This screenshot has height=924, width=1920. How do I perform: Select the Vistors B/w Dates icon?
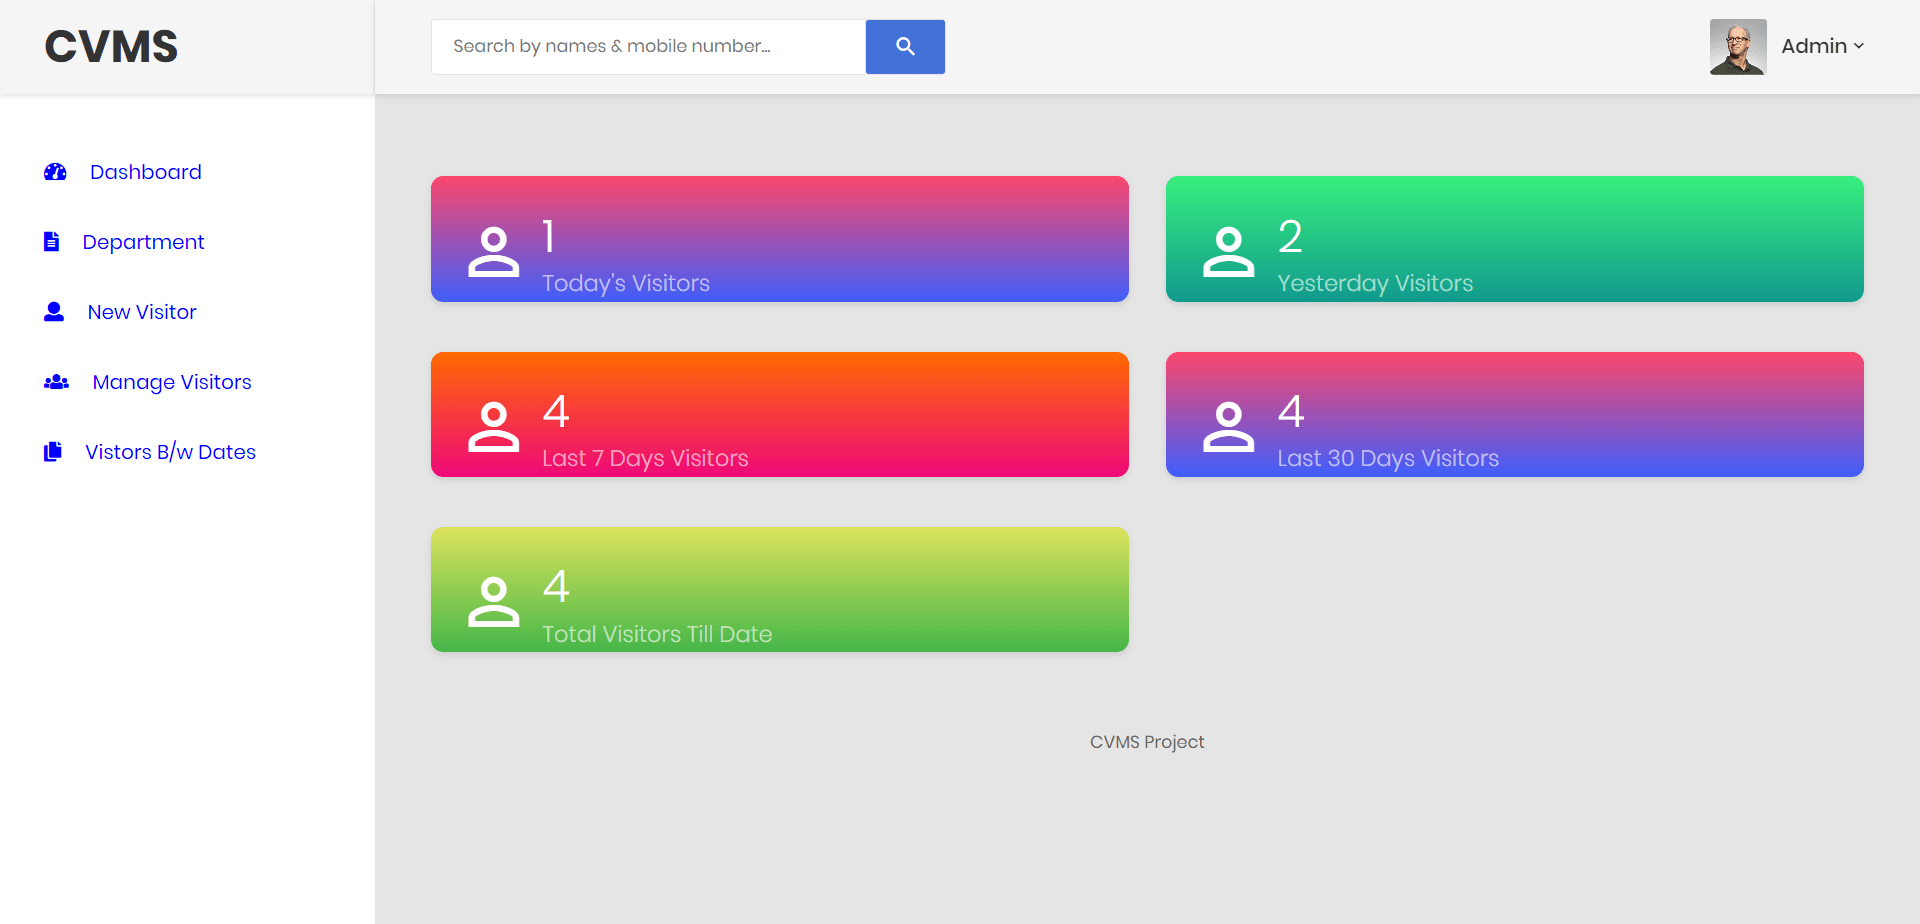[53, 451]
